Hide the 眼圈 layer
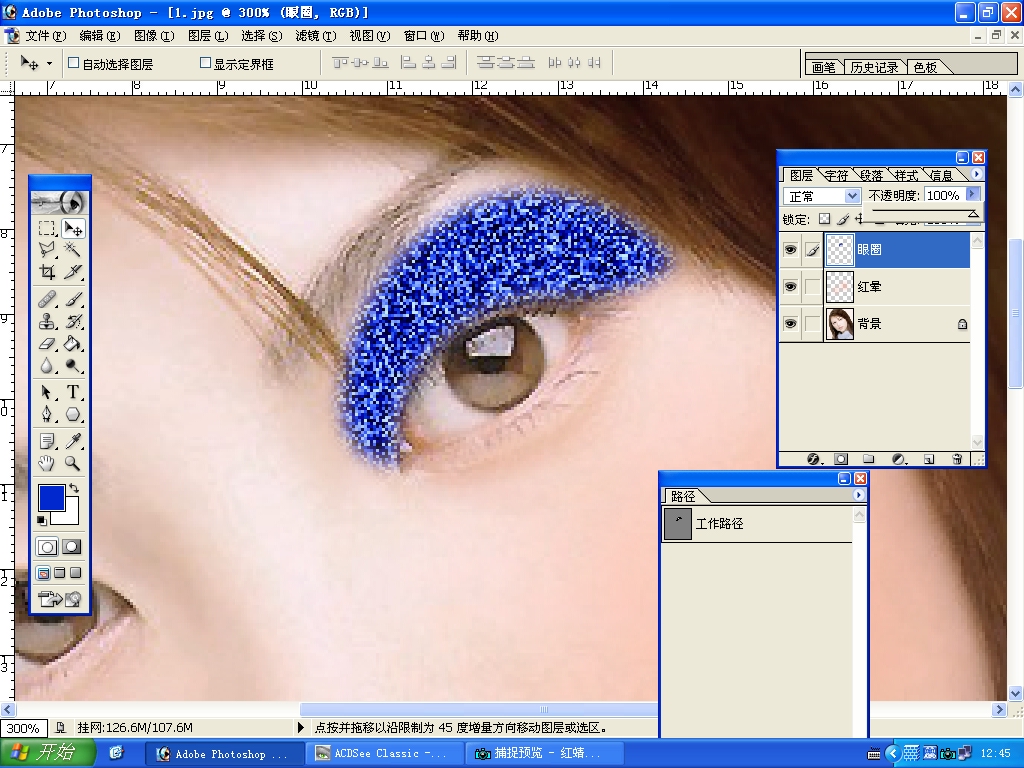This screenshot has height=768, width=1024. [x=790, y=249]
